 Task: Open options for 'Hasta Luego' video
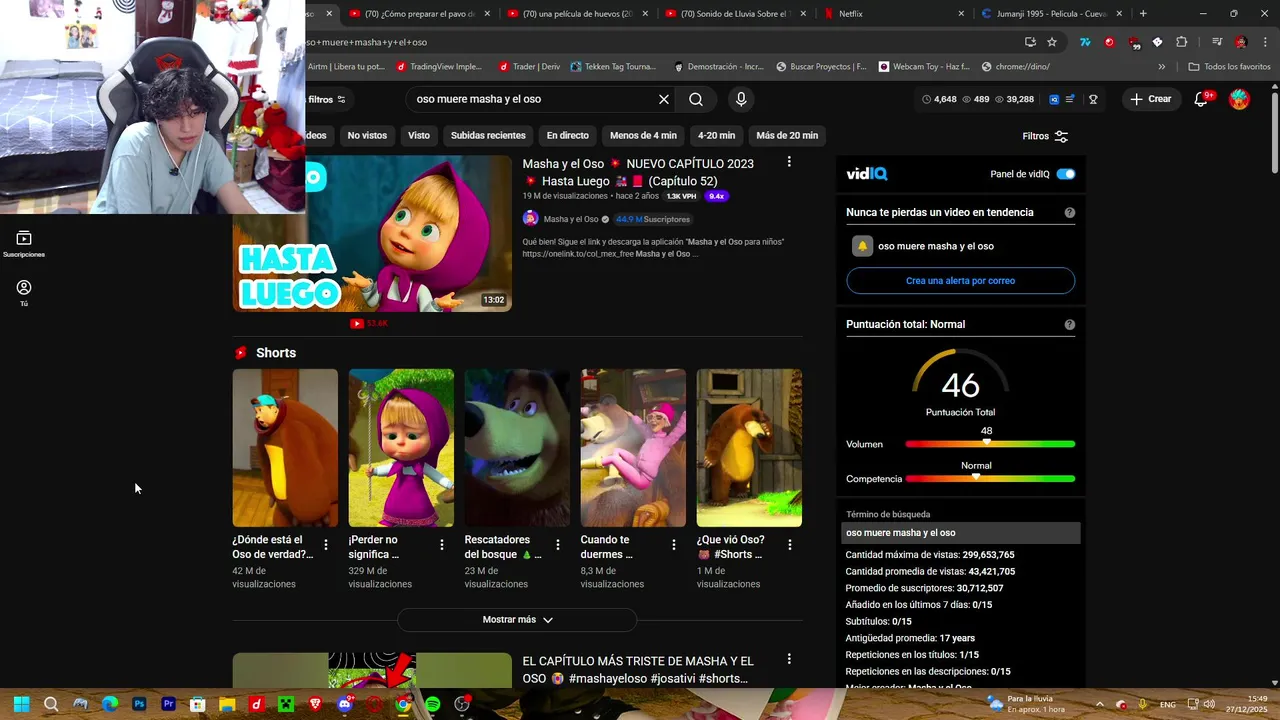tap(789, 162)
